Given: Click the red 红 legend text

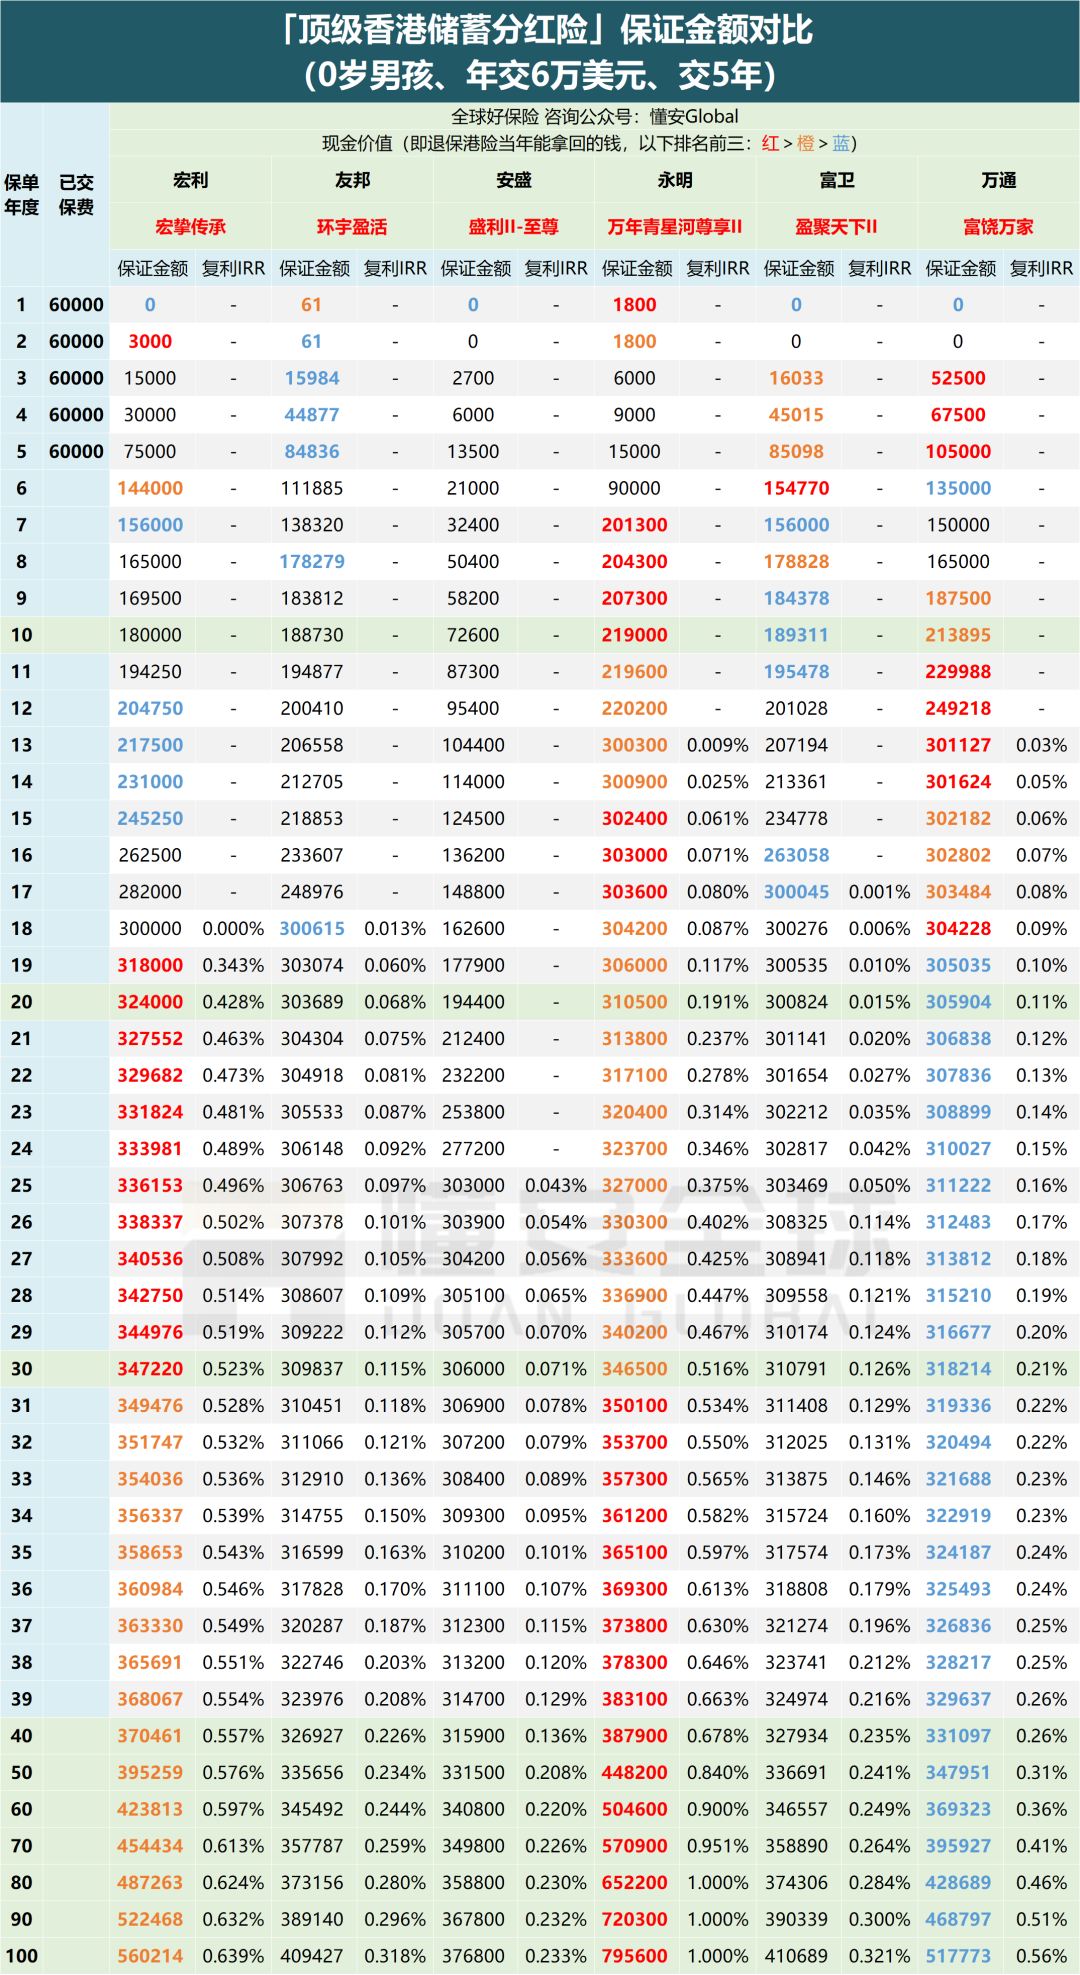Looking at the screenshot, I should [770, 144].
